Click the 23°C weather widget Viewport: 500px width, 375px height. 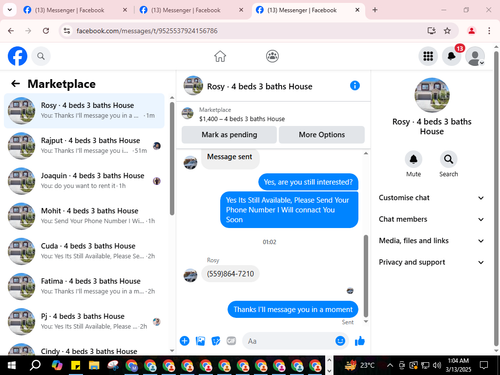pos(359,365)
